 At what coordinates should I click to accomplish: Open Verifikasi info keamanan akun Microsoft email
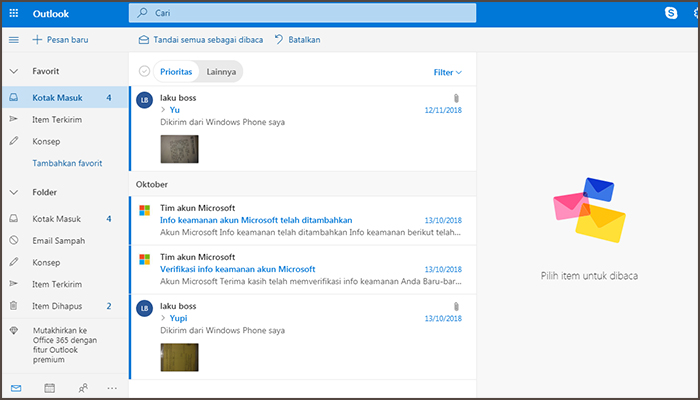coord(303,270)
